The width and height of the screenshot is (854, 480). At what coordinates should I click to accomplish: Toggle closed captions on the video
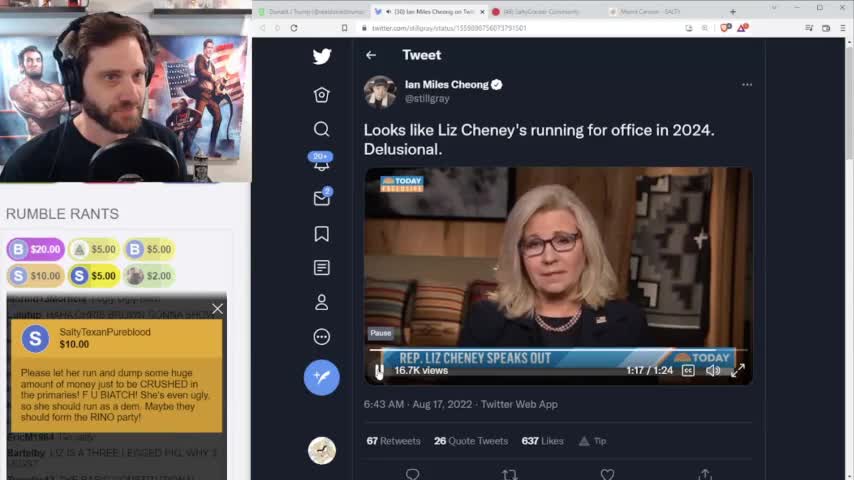(x=688, y=370)
